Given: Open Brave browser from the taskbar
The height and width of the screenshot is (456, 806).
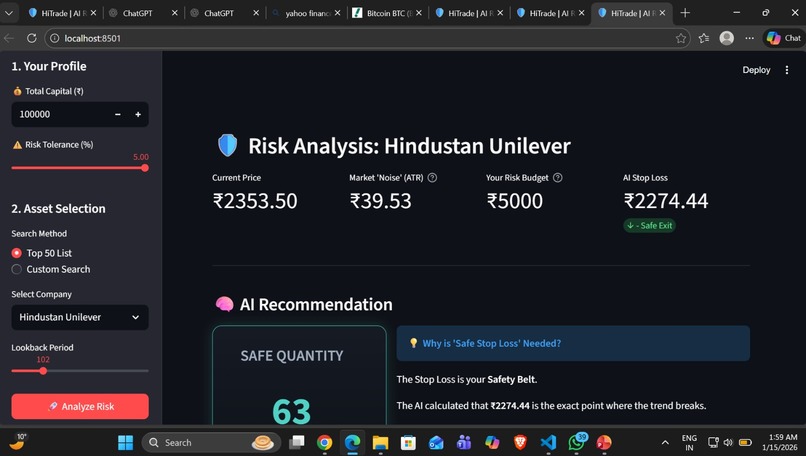Looking at the screenshot, I should click(520, 443).
